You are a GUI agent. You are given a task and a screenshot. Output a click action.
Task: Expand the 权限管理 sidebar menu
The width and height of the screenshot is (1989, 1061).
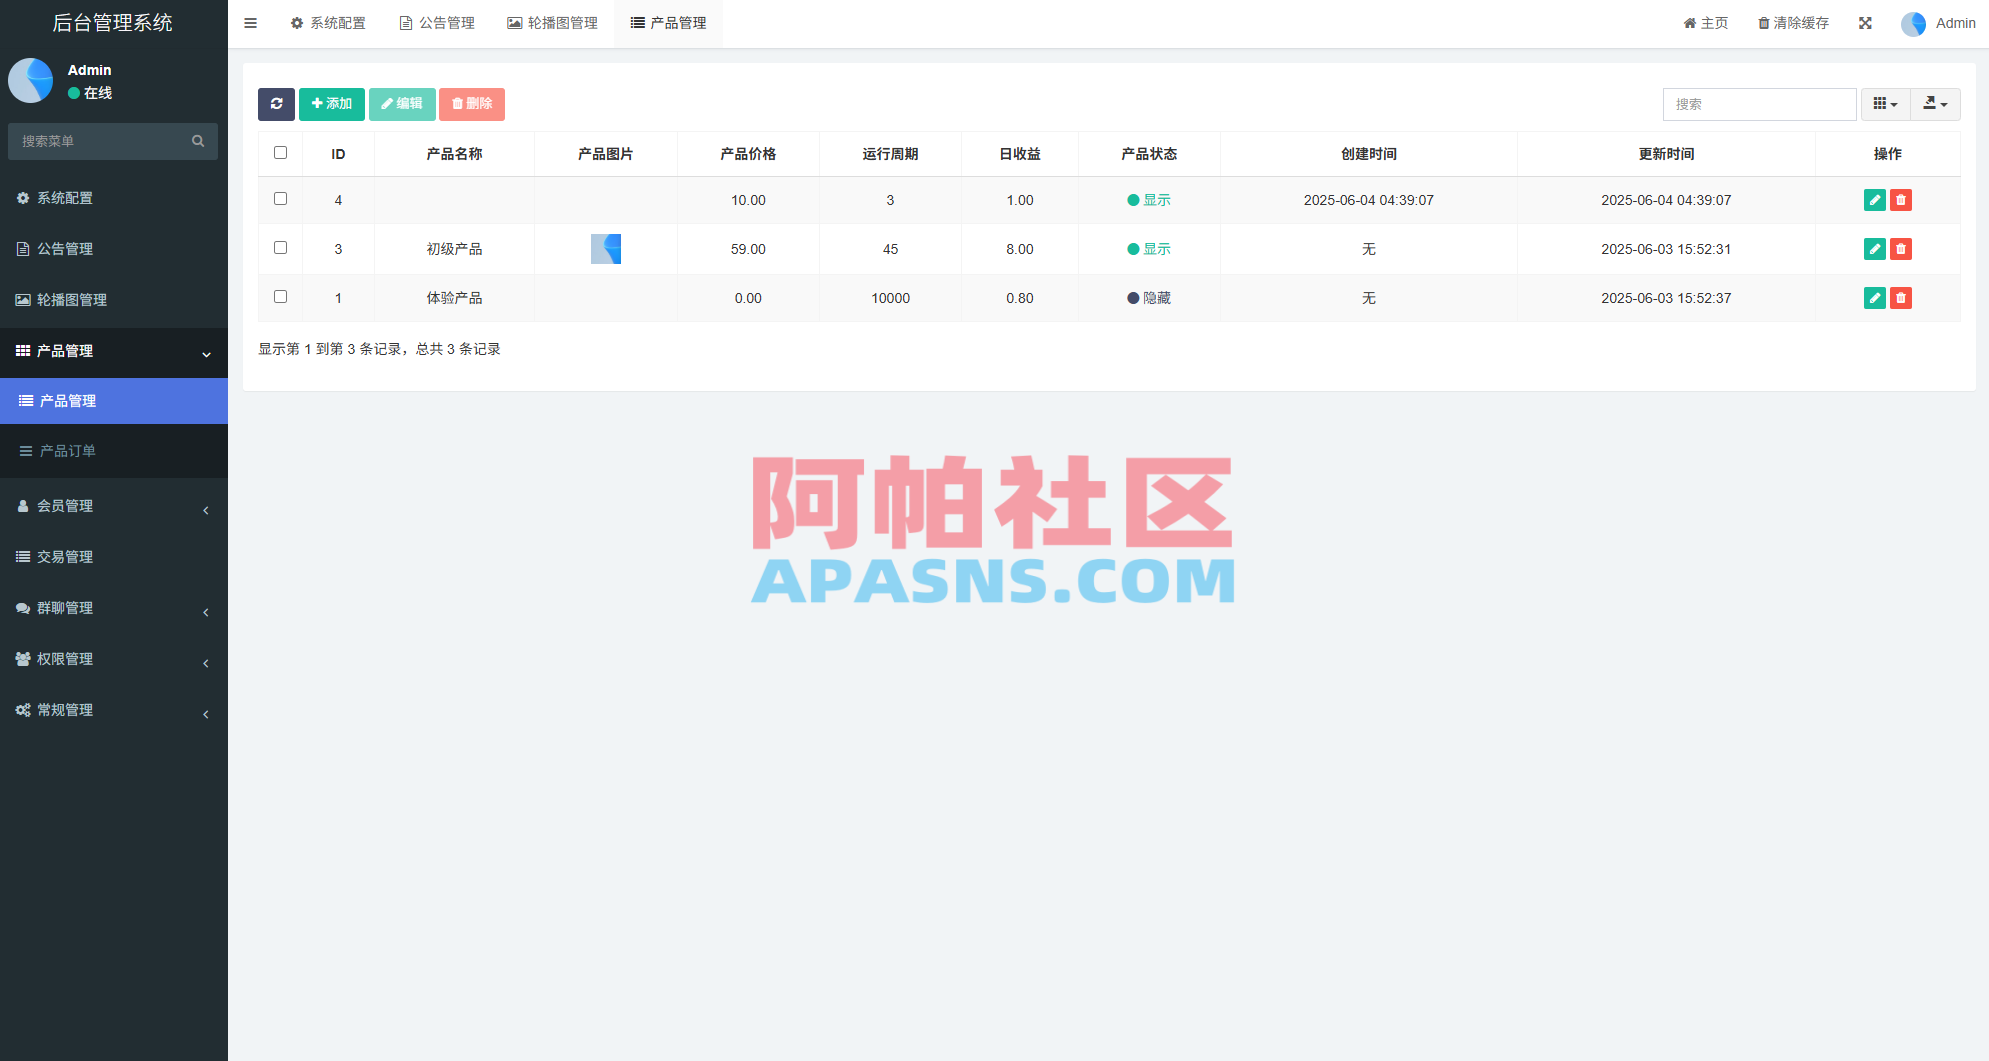(x=65, y=659)
